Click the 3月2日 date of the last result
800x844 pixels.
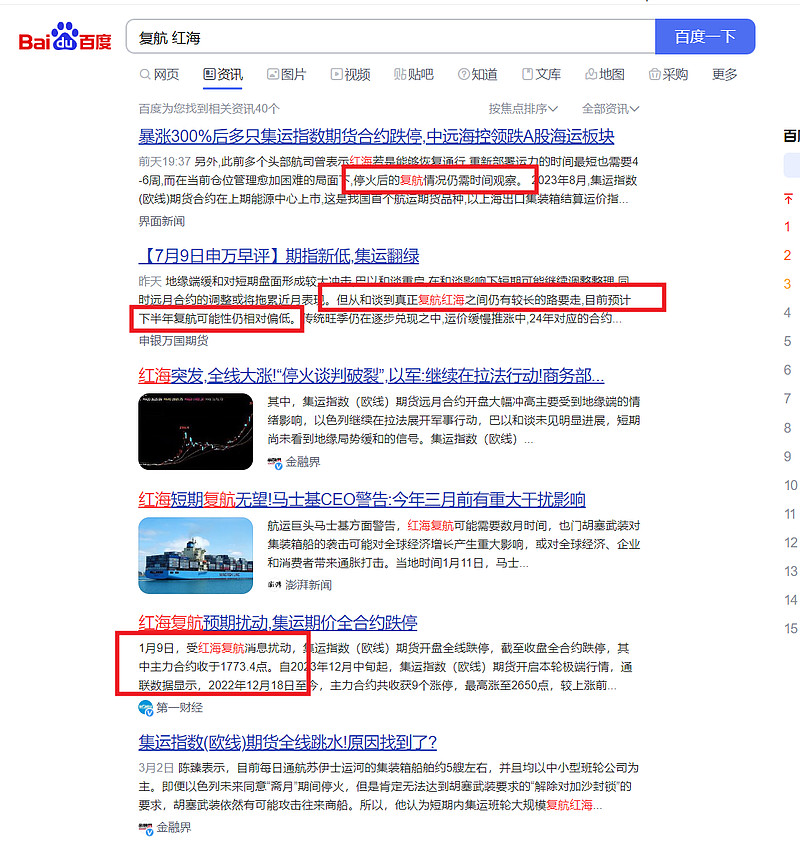[x=156, y=768]
